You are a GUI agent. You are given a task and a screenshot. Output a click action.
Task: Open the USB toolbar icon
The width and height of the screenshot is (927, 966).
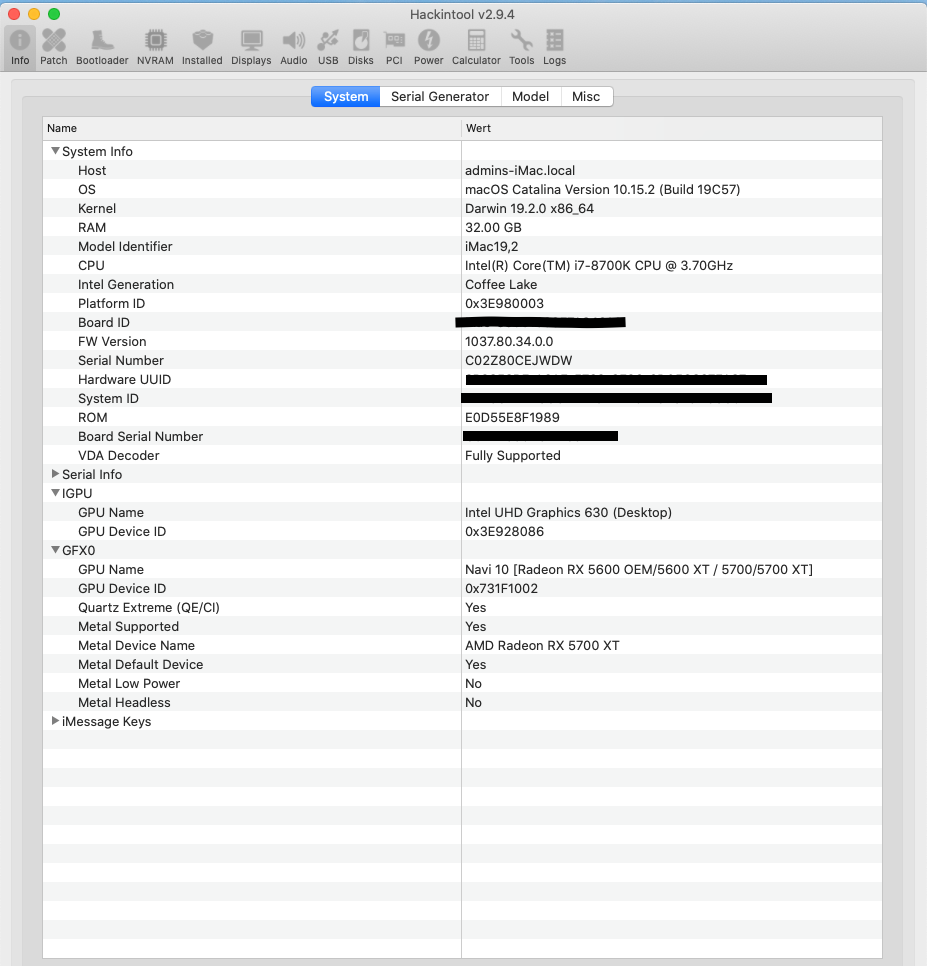point(328,47)
